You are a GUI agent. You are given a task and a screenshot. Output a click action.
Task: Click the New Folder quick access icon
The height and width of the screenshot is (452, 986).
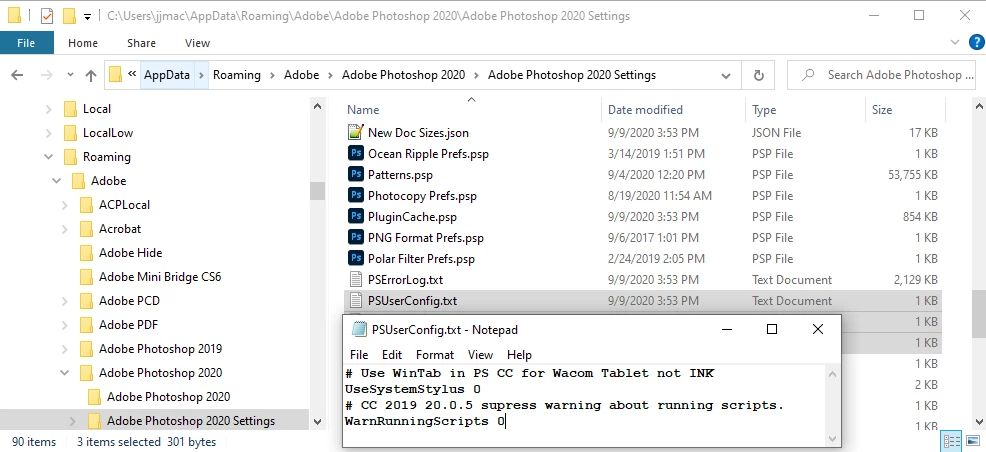(70, 16)
